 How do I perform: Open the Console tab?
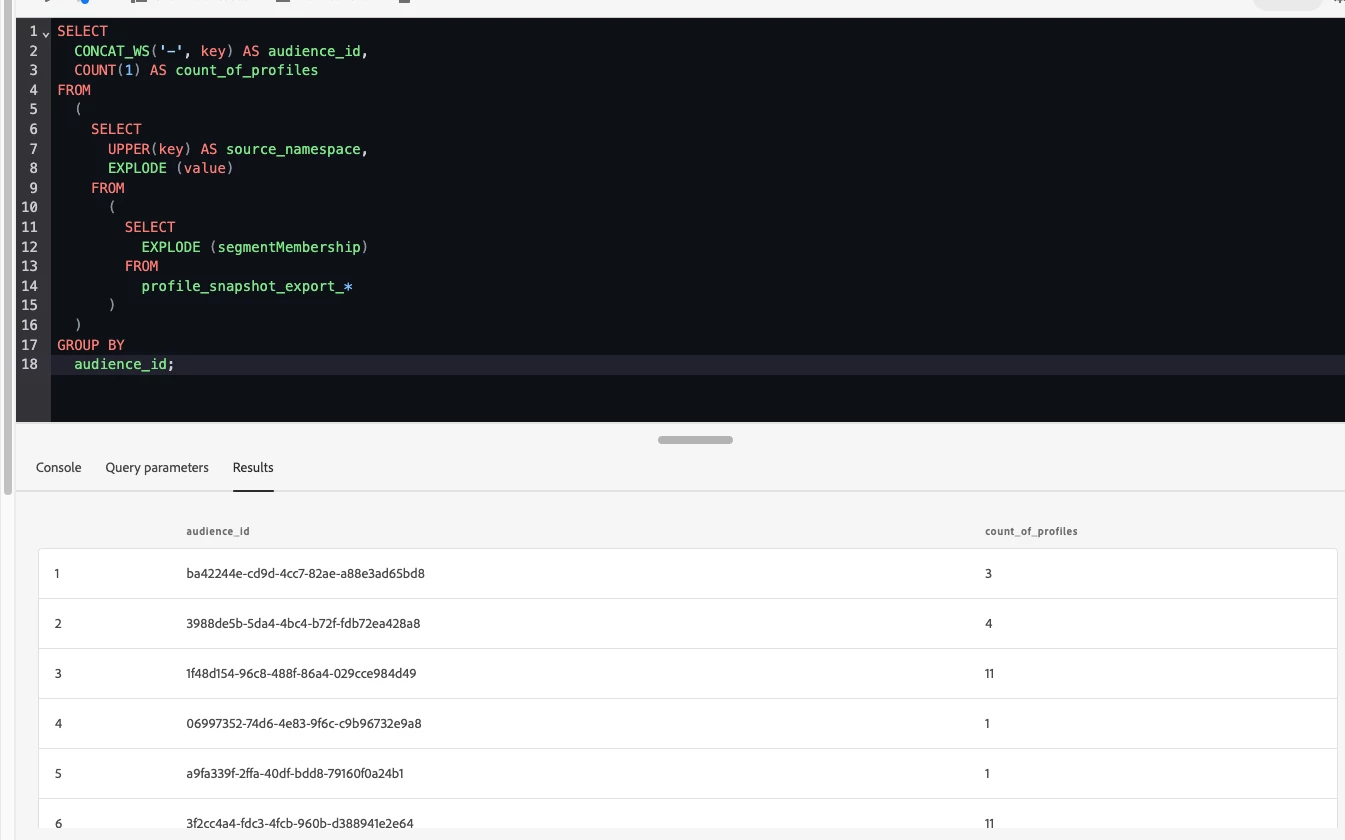click(x=59, y=467)
